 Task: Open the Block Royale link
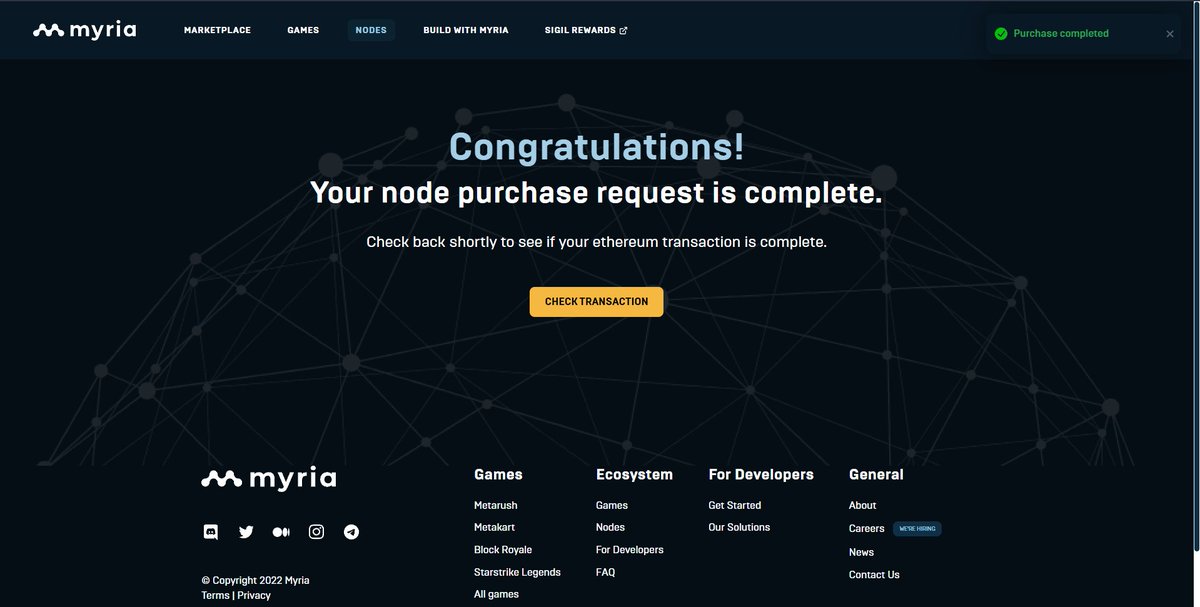503,550
